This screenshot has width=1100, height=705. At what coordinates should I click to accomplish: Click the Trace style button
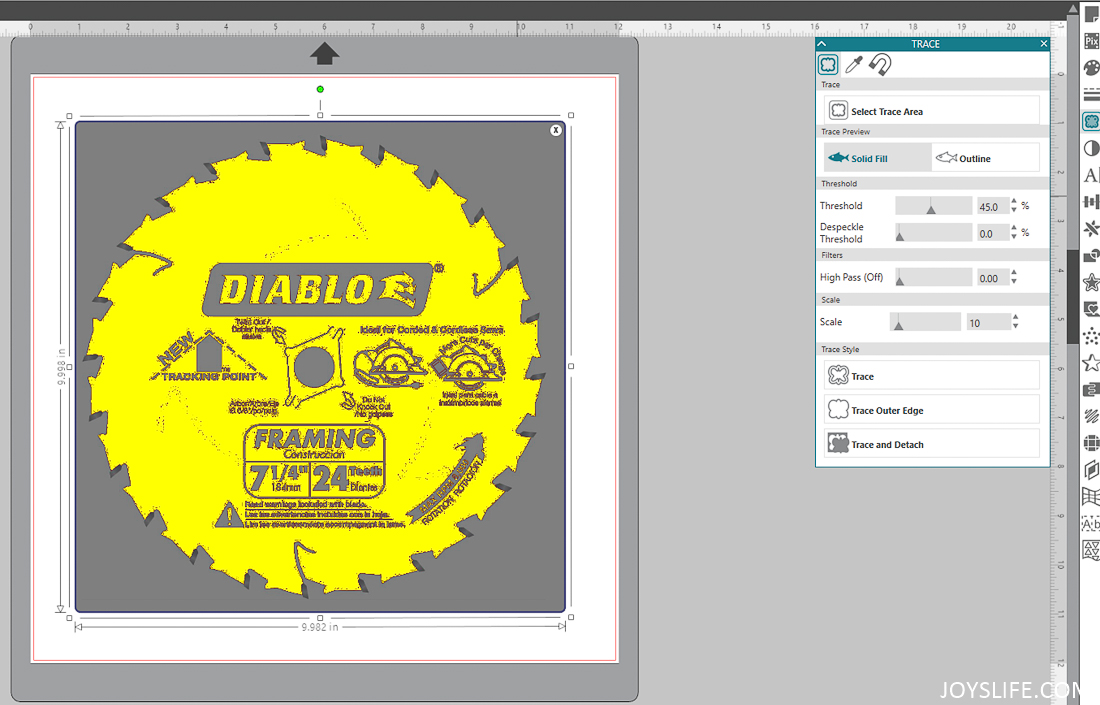[x=932, y=375]
